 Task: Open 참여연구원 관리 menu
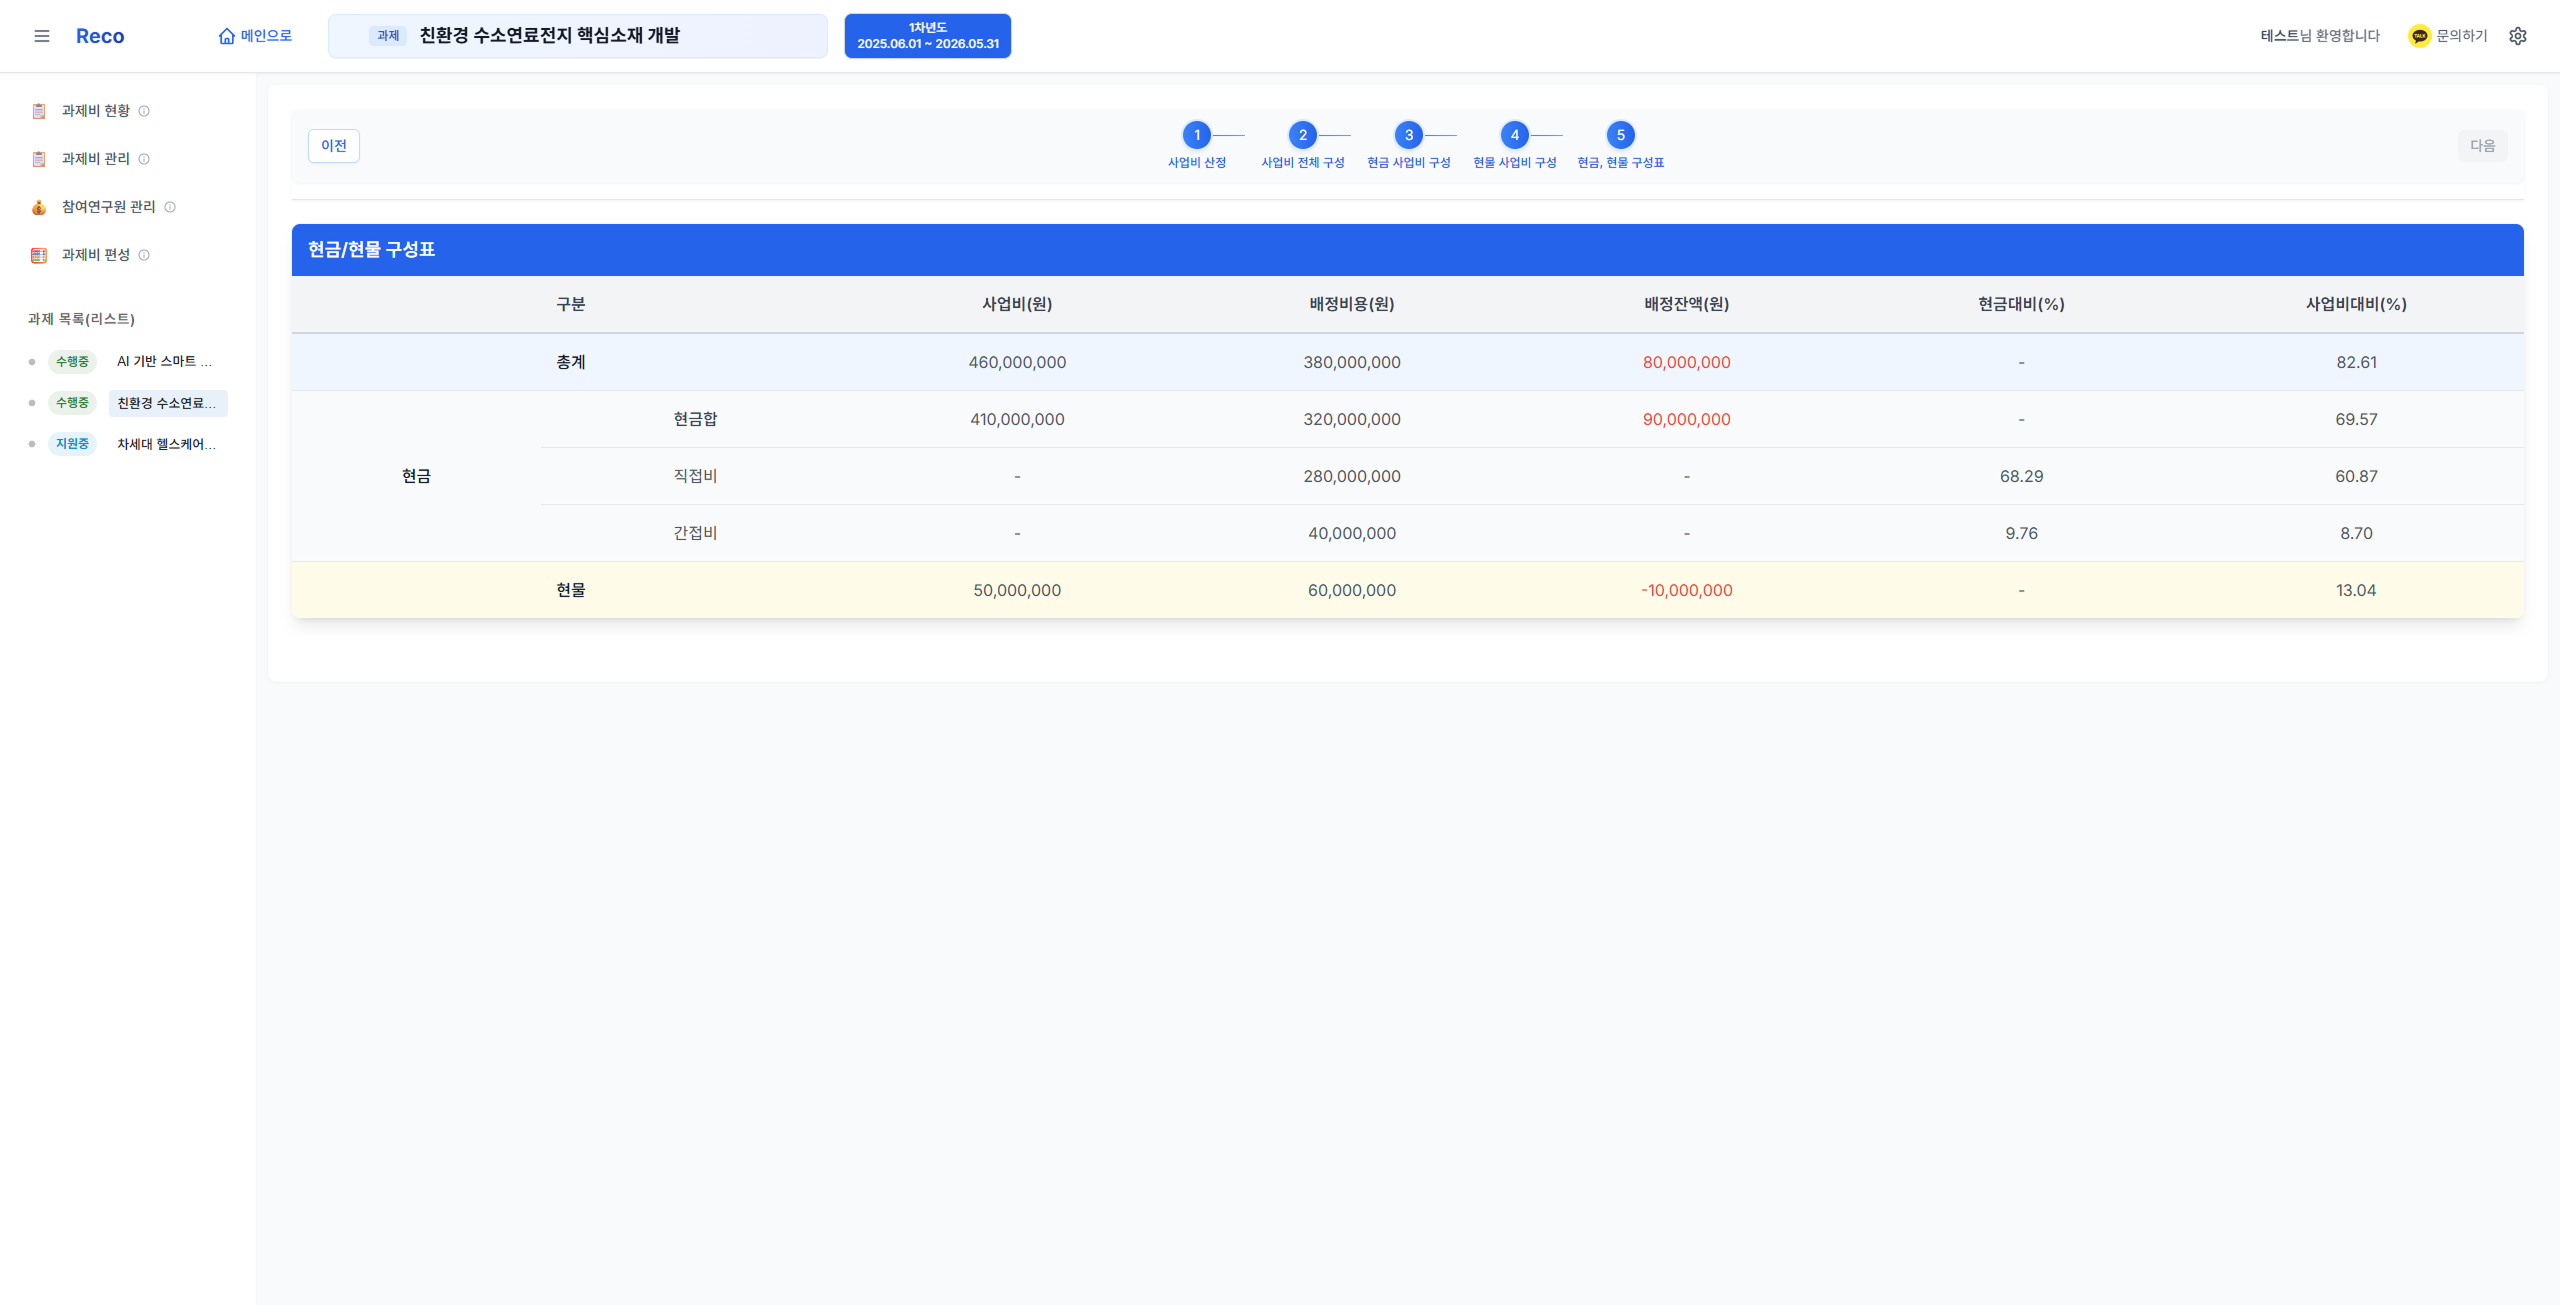pyautogui.click(x=109, y=207)
